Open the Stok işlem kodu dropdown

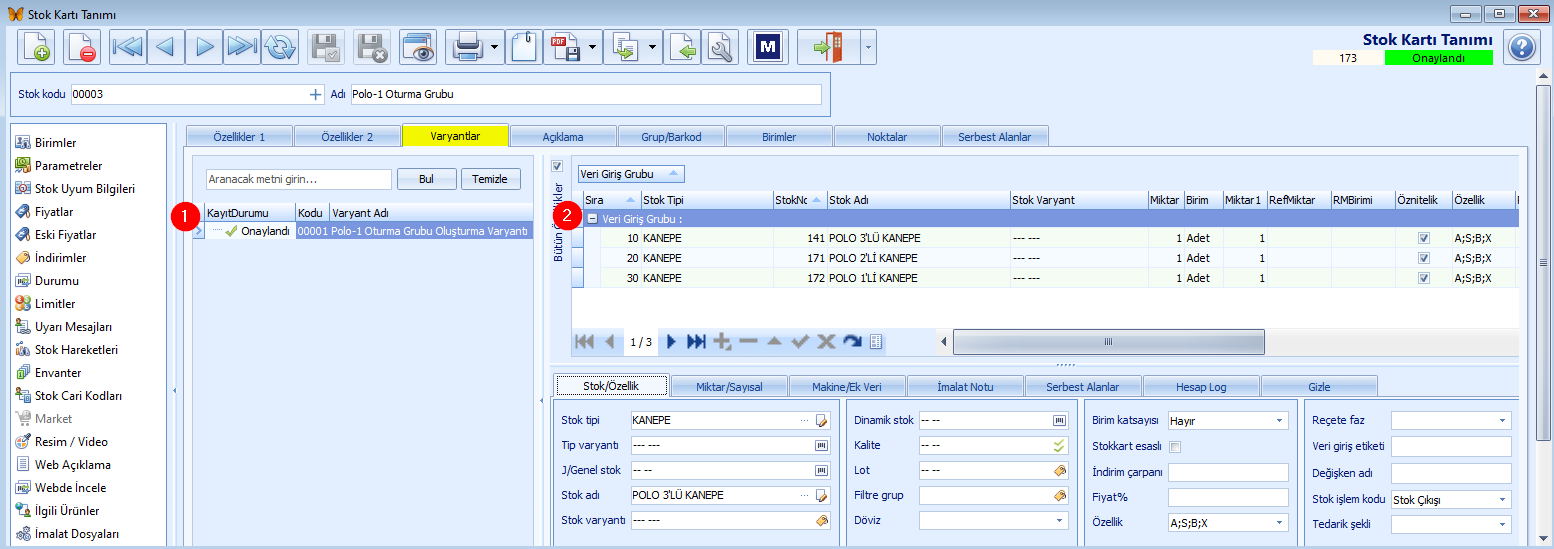click(x=1451, y=499)
